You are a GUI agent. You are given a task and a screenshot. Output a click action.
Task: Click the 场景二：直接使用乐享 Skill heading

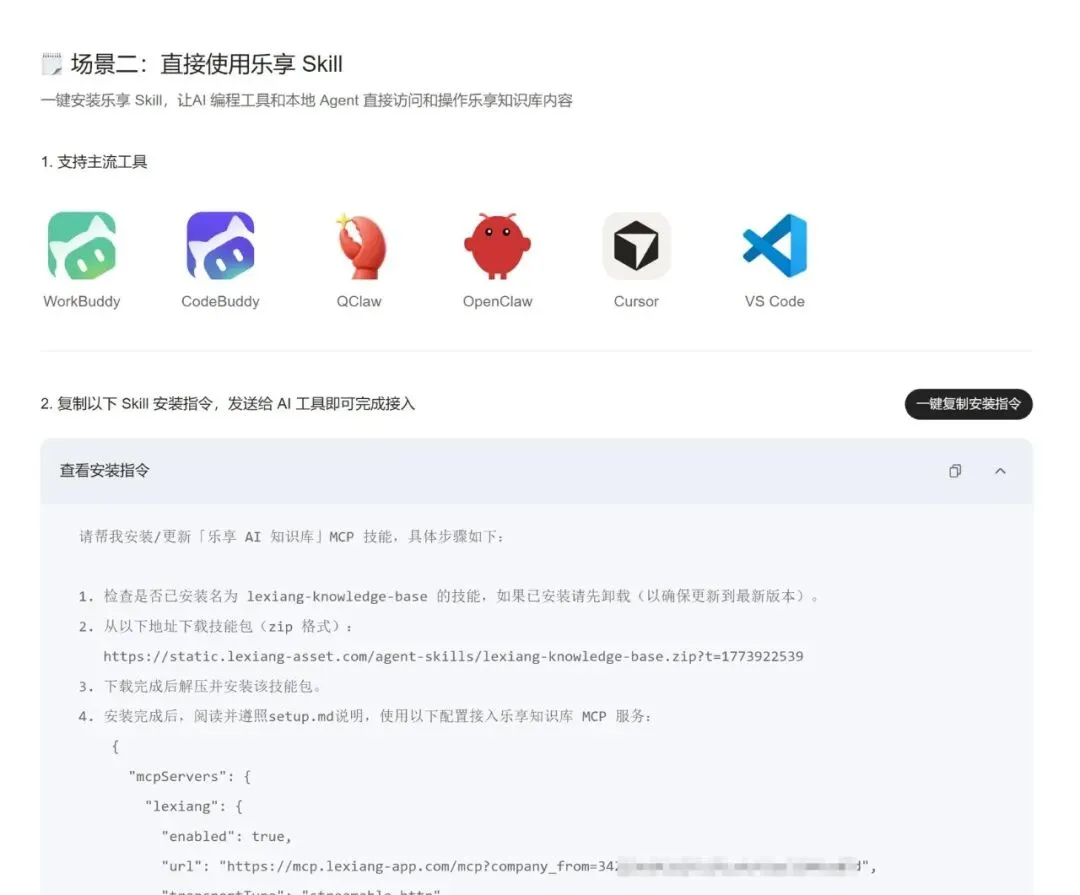click(x=207, y=64)
